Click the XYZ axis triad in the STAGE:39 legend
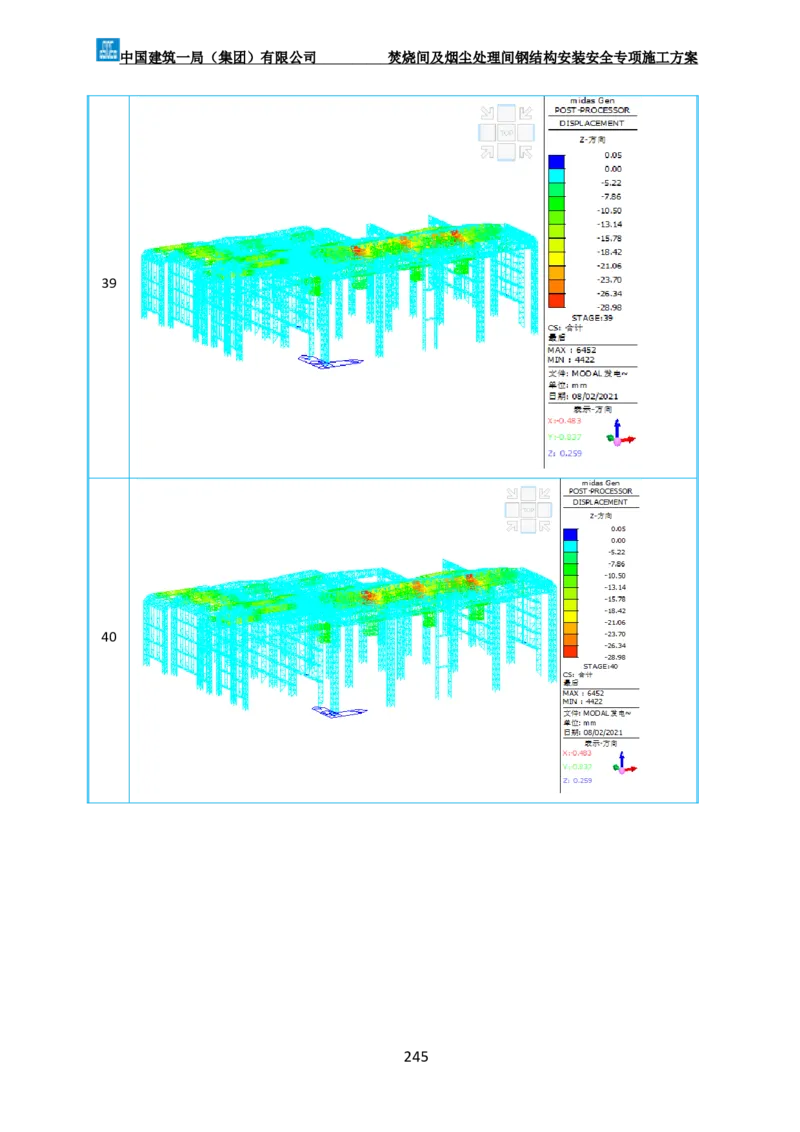This screenshot has height=1132, width=800. click(x=621, y=433)
